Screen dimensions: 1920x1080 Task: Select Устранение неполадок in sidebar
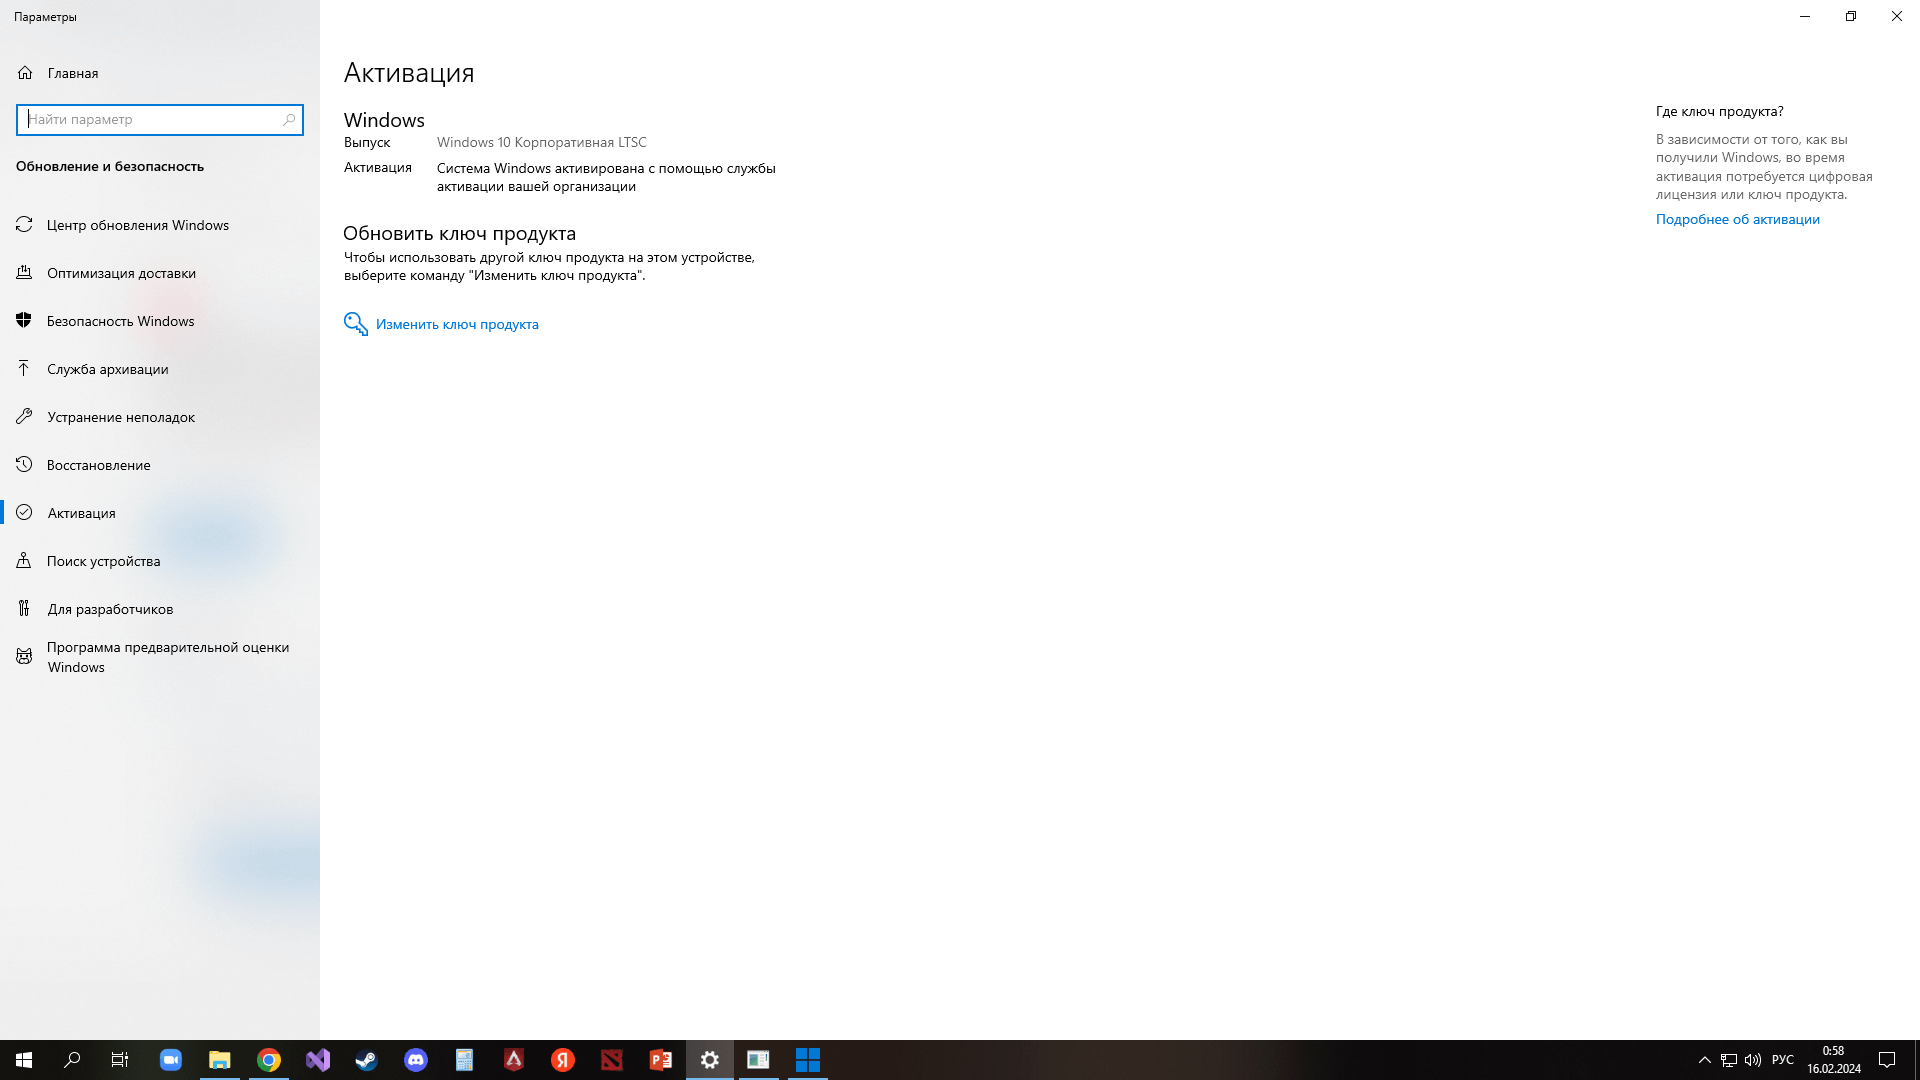tap(160, 417)
